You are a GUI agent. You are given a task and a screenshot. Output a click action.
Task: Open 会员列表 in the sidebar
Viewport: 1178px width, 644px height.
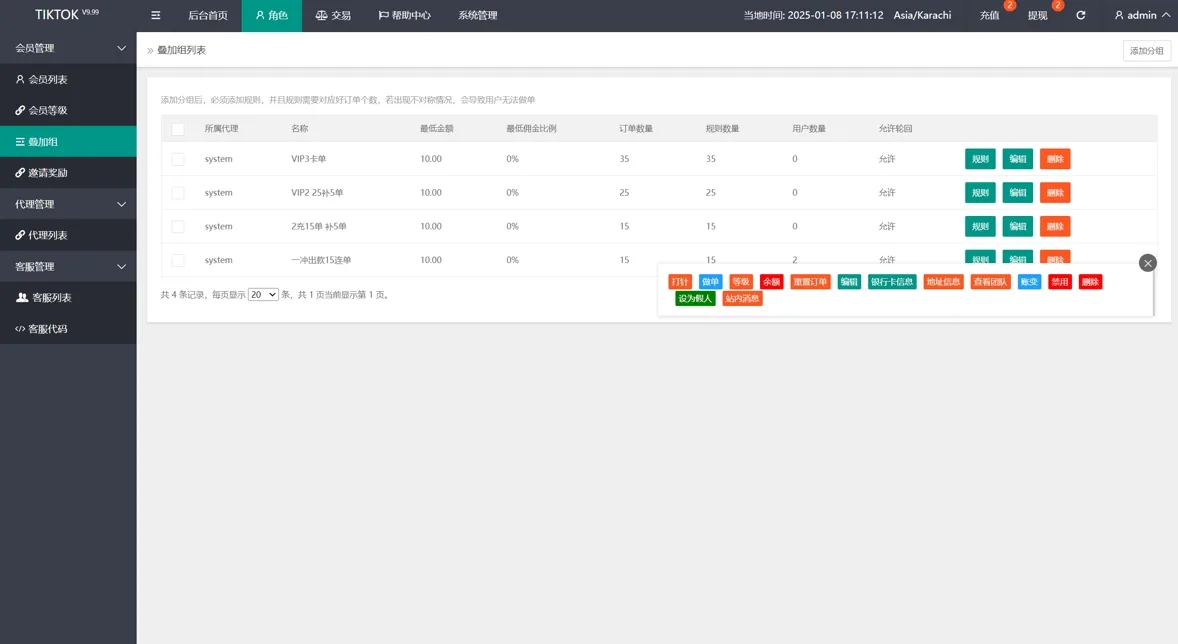[48, 79]
